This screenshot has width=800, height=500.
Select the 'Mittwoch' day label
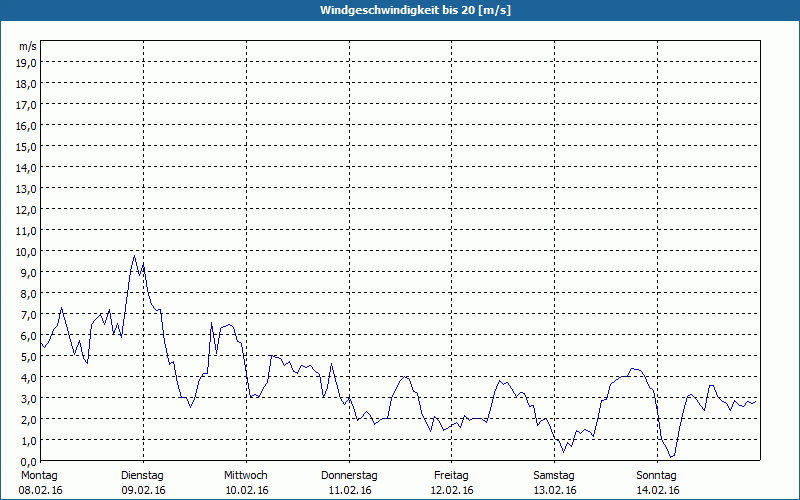tap(245, 475)
